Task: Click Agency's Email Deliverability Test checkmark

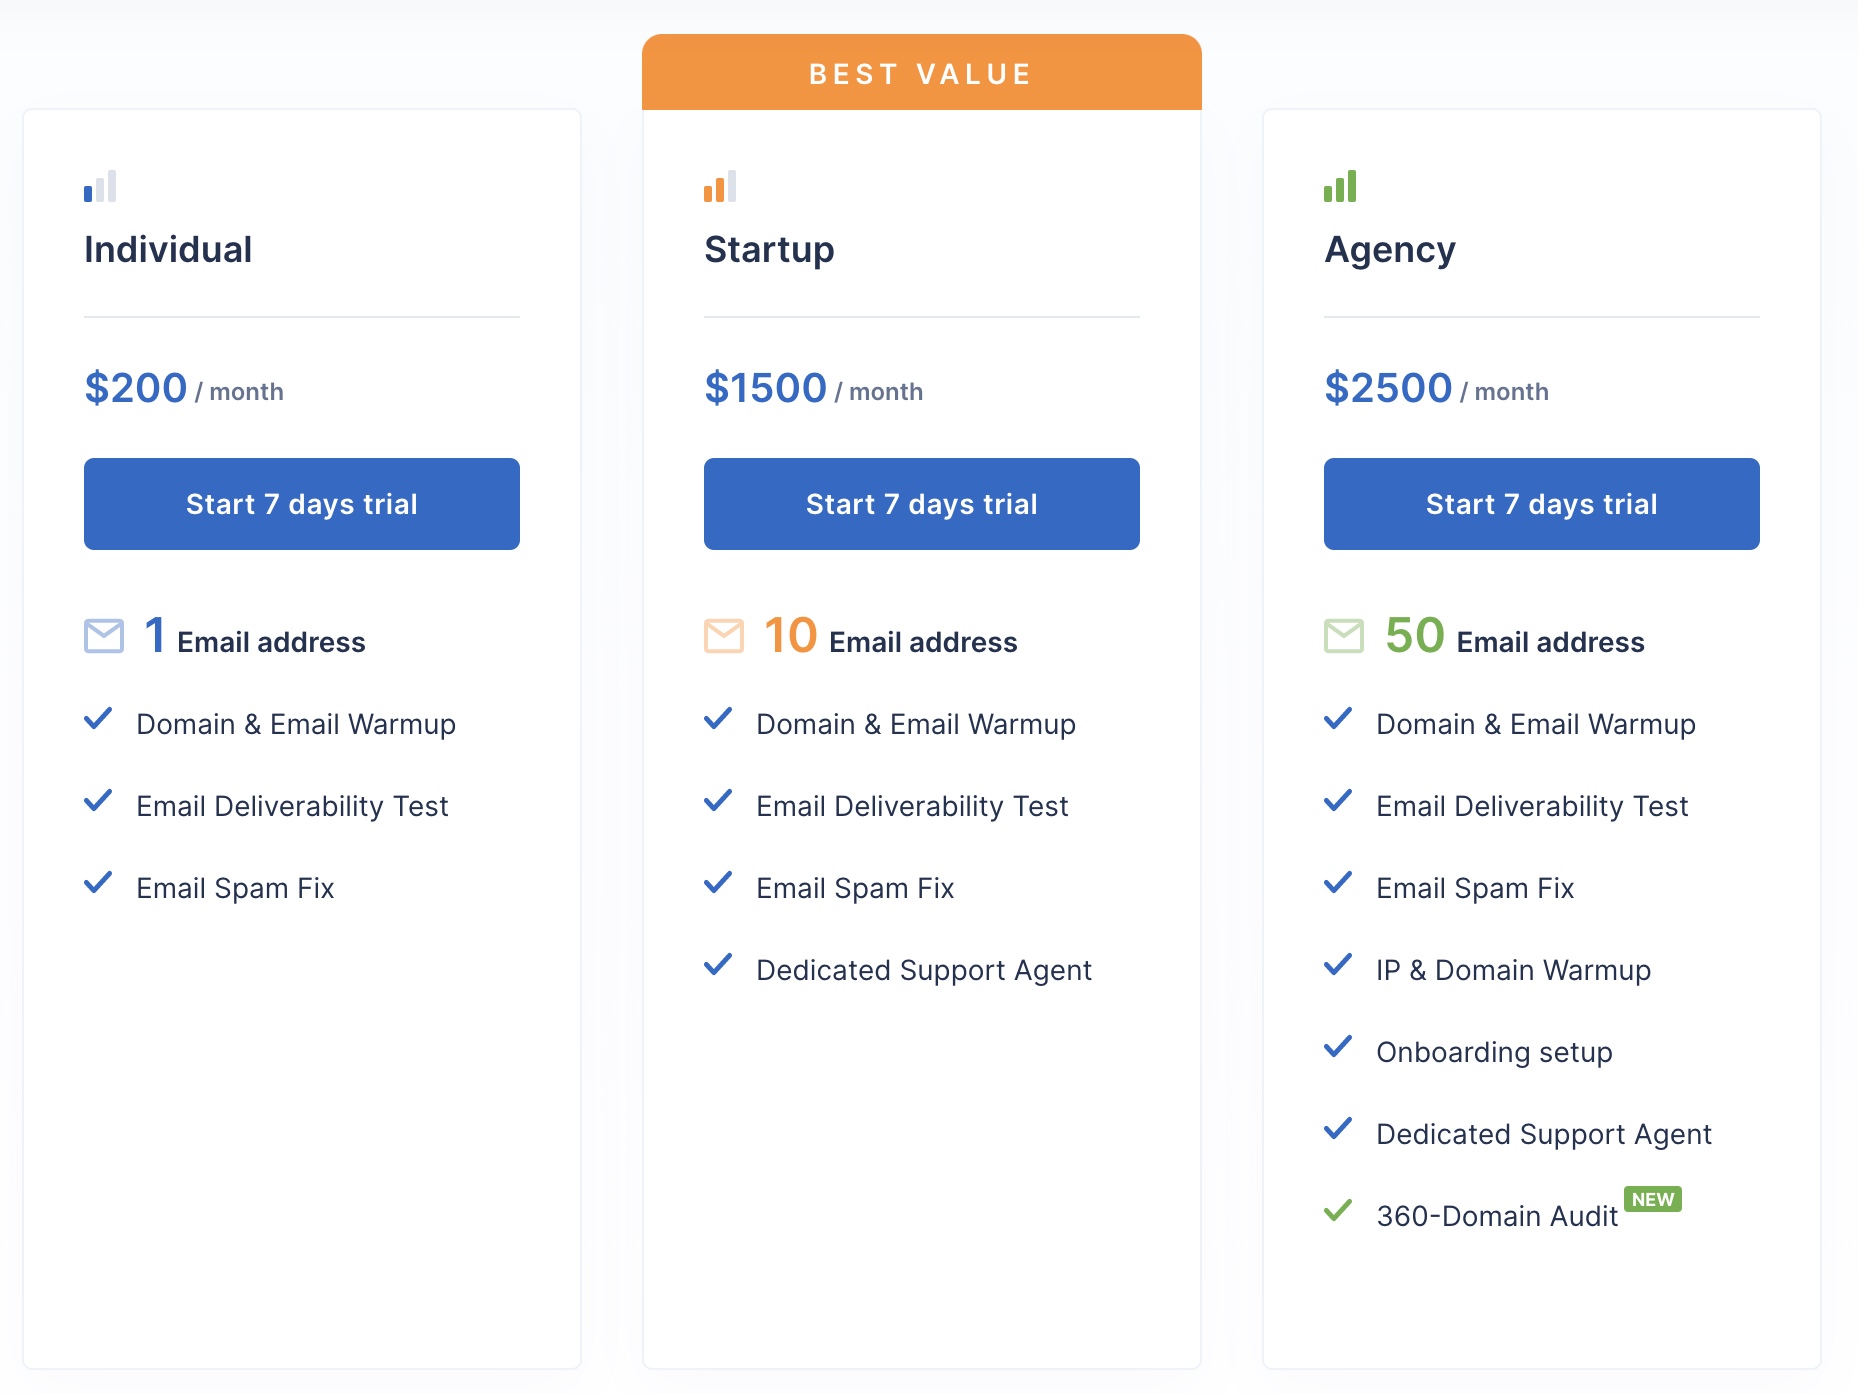Action: pyautogui.click(x=1338, y=801)
